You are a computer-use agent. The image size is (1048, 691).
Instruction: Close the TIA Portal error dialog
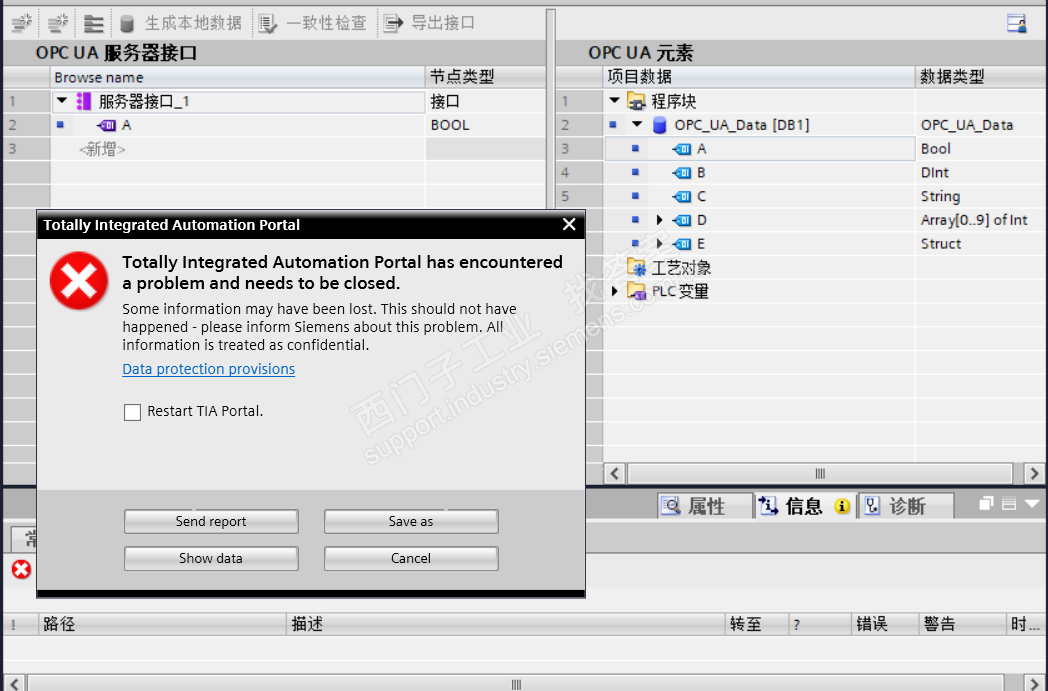point(569,225)
